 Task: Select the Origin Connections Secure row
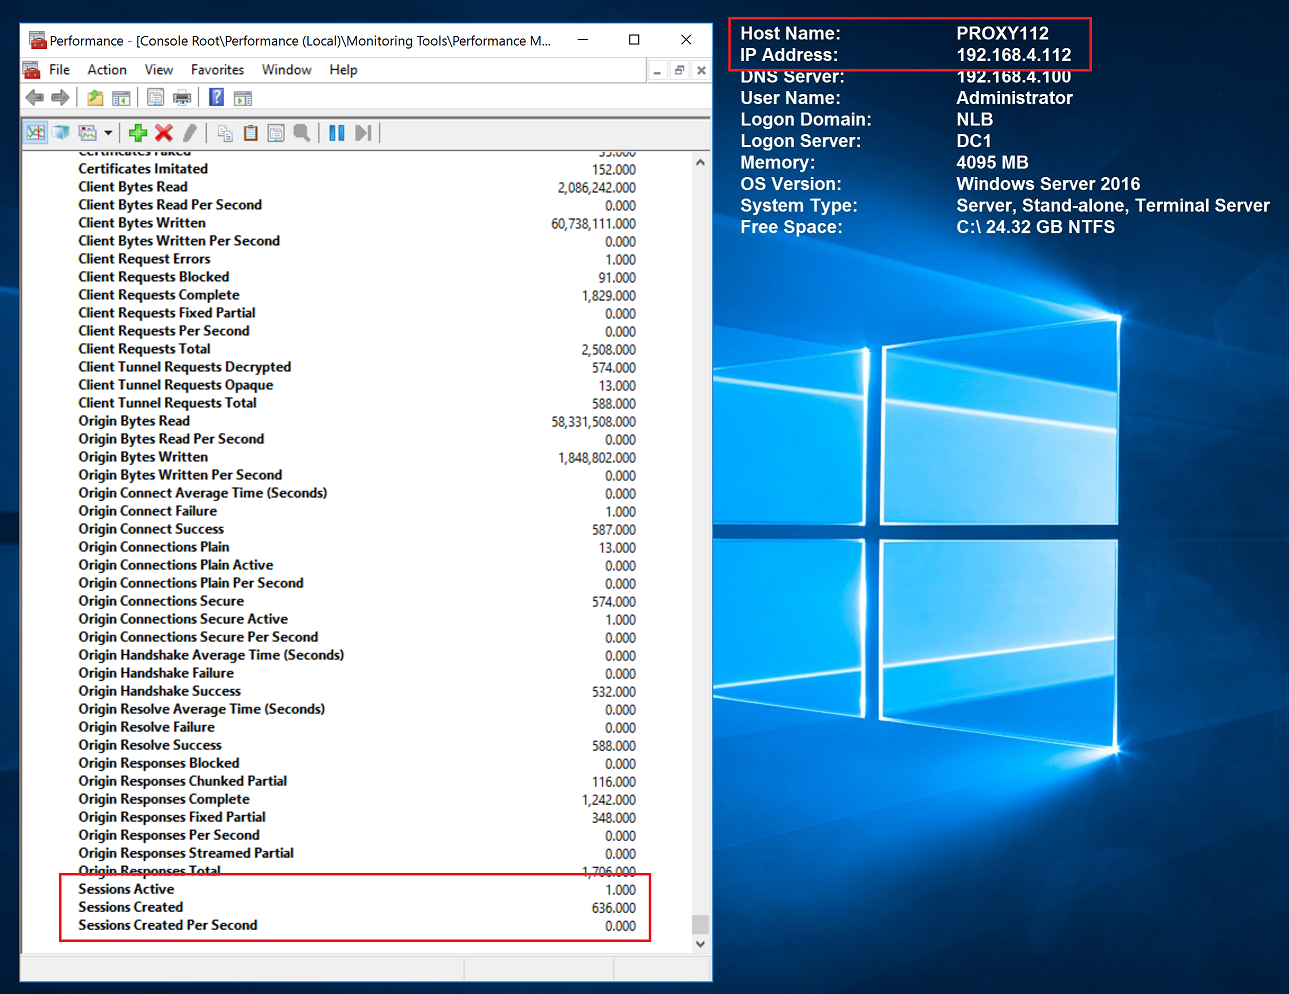point(357,601)
